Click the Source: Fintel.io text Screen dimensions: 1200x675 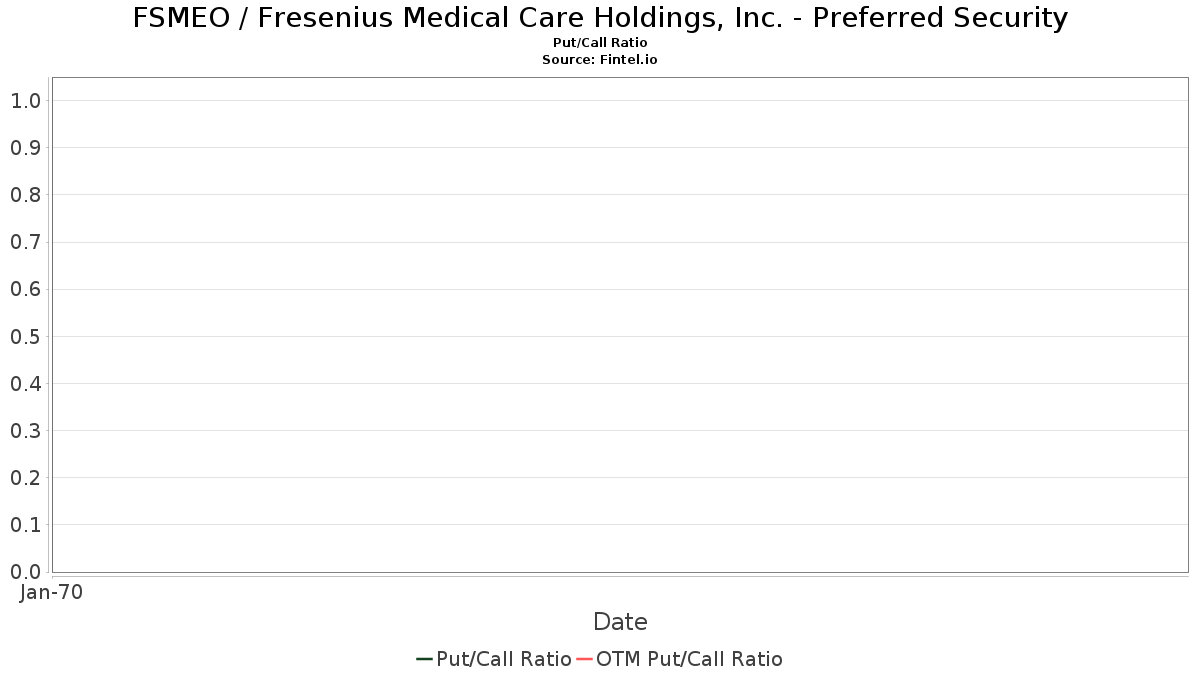(x=600, y=59)
